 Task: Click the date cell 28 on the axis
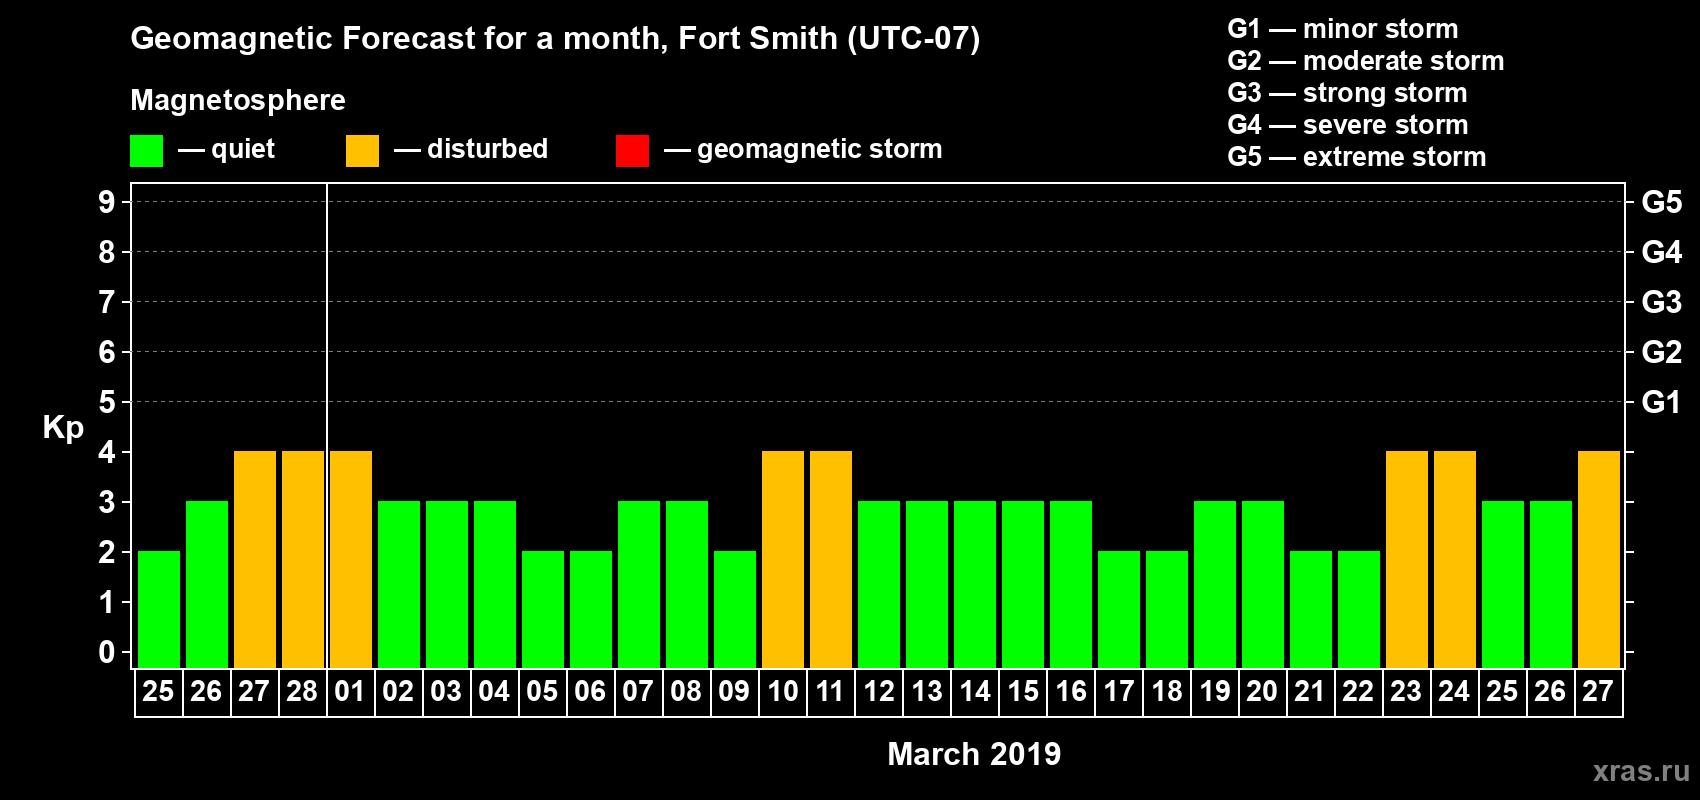[303, 692]
